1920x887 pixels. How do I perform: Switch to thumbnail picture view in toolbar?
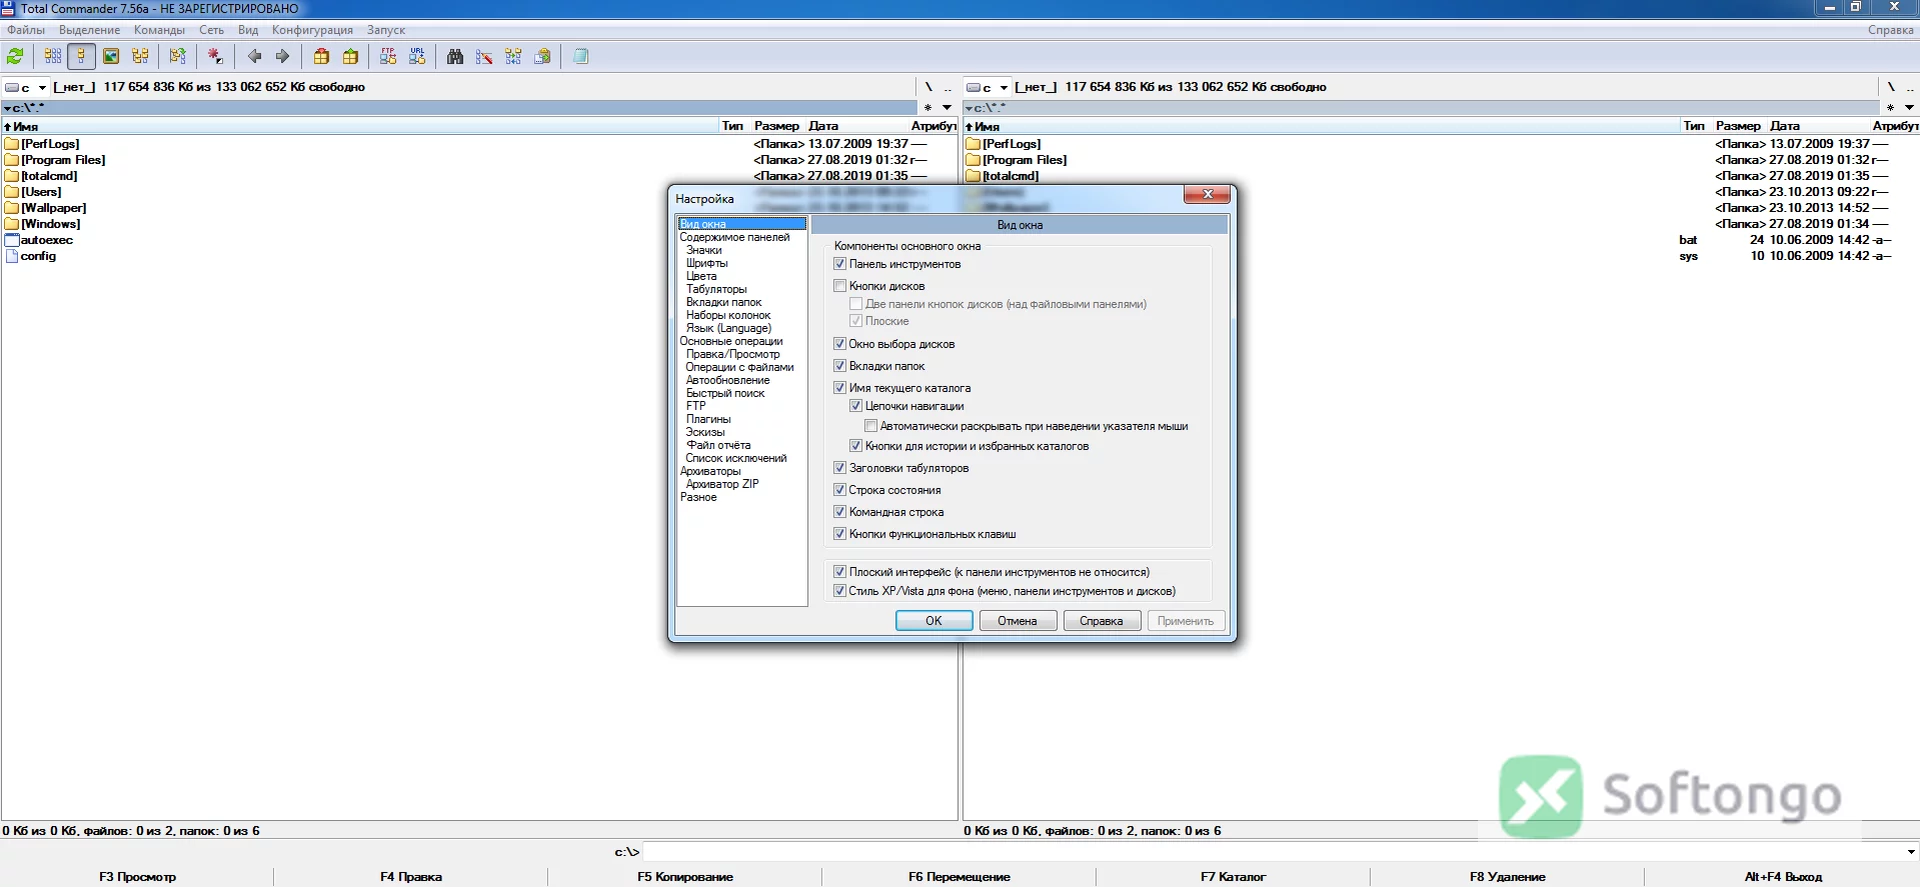point(111,57)
